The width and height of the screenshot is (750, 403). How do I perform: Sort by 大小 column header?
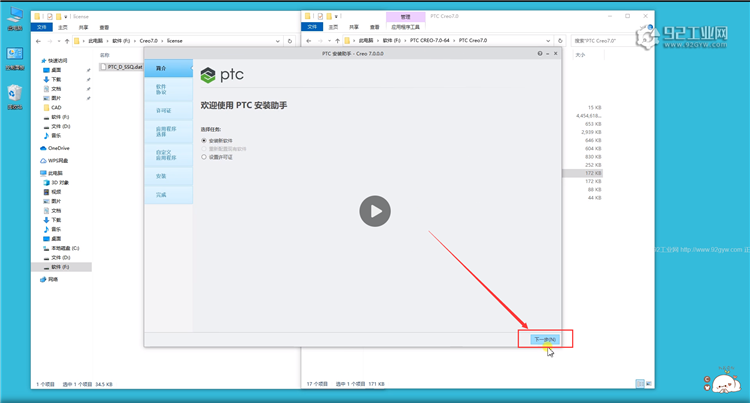point(580,55)
